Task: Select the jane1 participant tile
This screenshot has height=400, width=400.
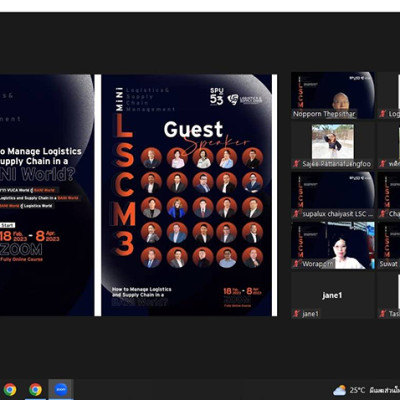Action: click(333, 295)
